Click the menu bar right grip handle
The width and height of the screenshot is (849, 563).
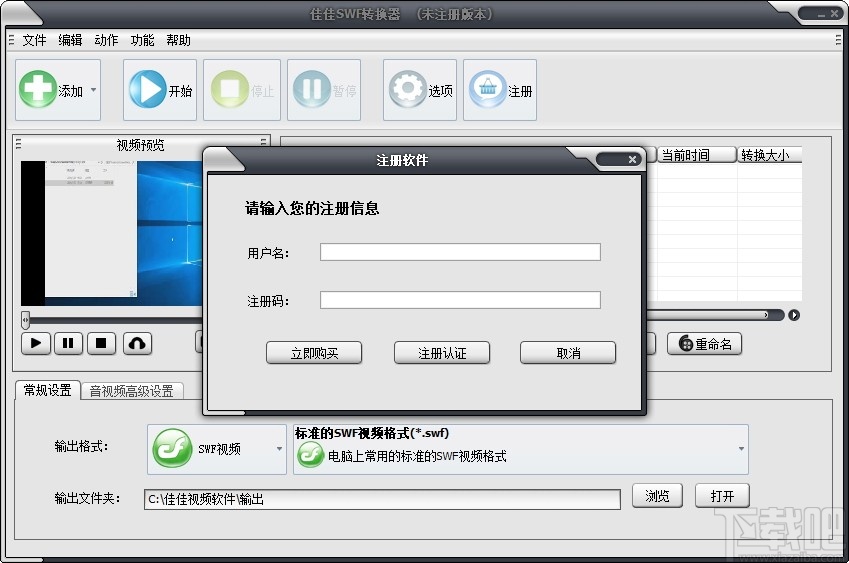(838, 40)
